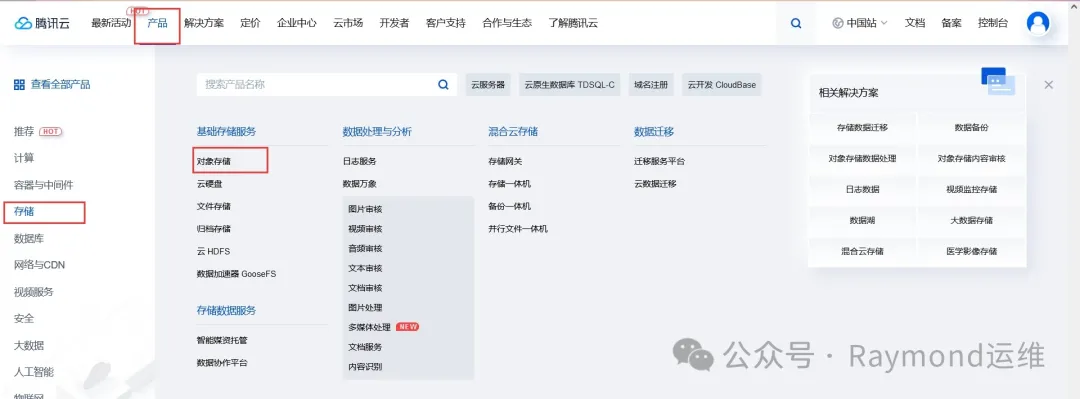Open the 控制台 console link
Image resolution: width=1080 pixels, height=399 pixels.
click(993, 23)
